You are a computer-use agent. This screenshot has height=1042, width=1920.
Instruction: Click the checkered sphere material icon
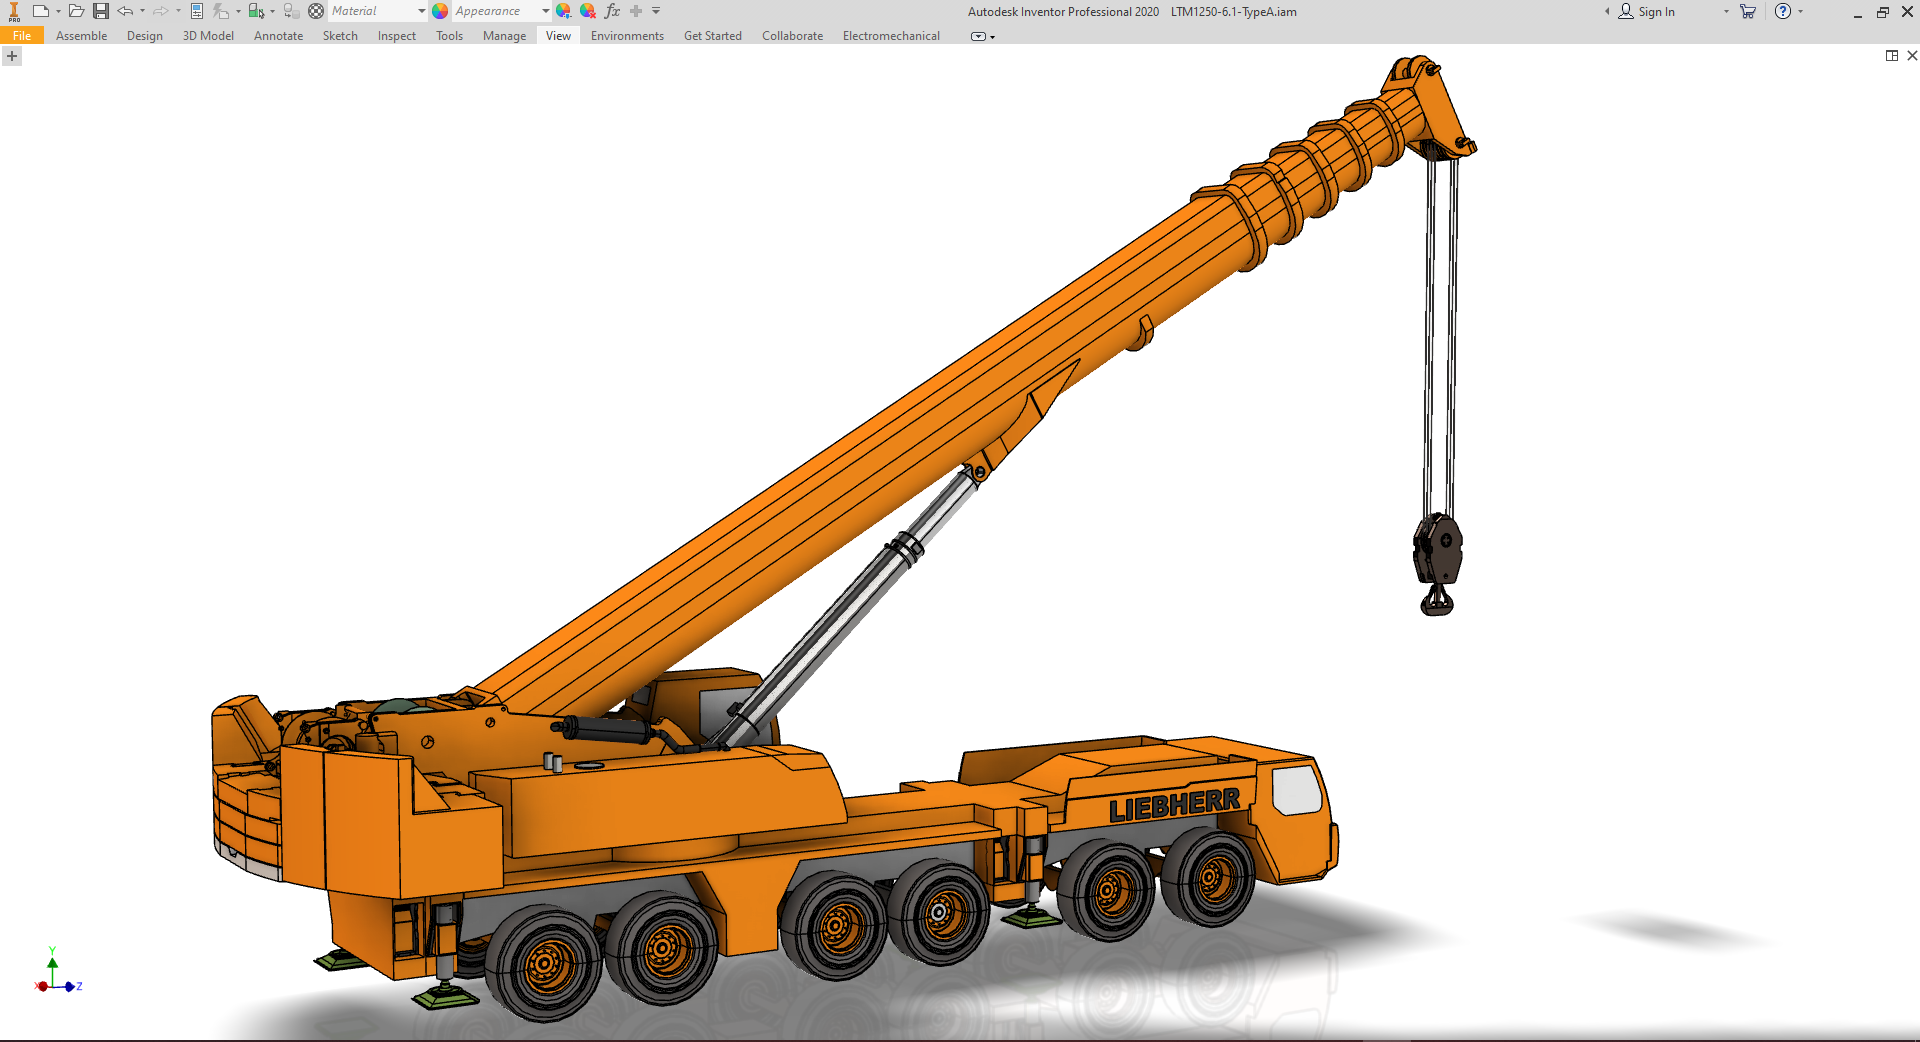316,11
